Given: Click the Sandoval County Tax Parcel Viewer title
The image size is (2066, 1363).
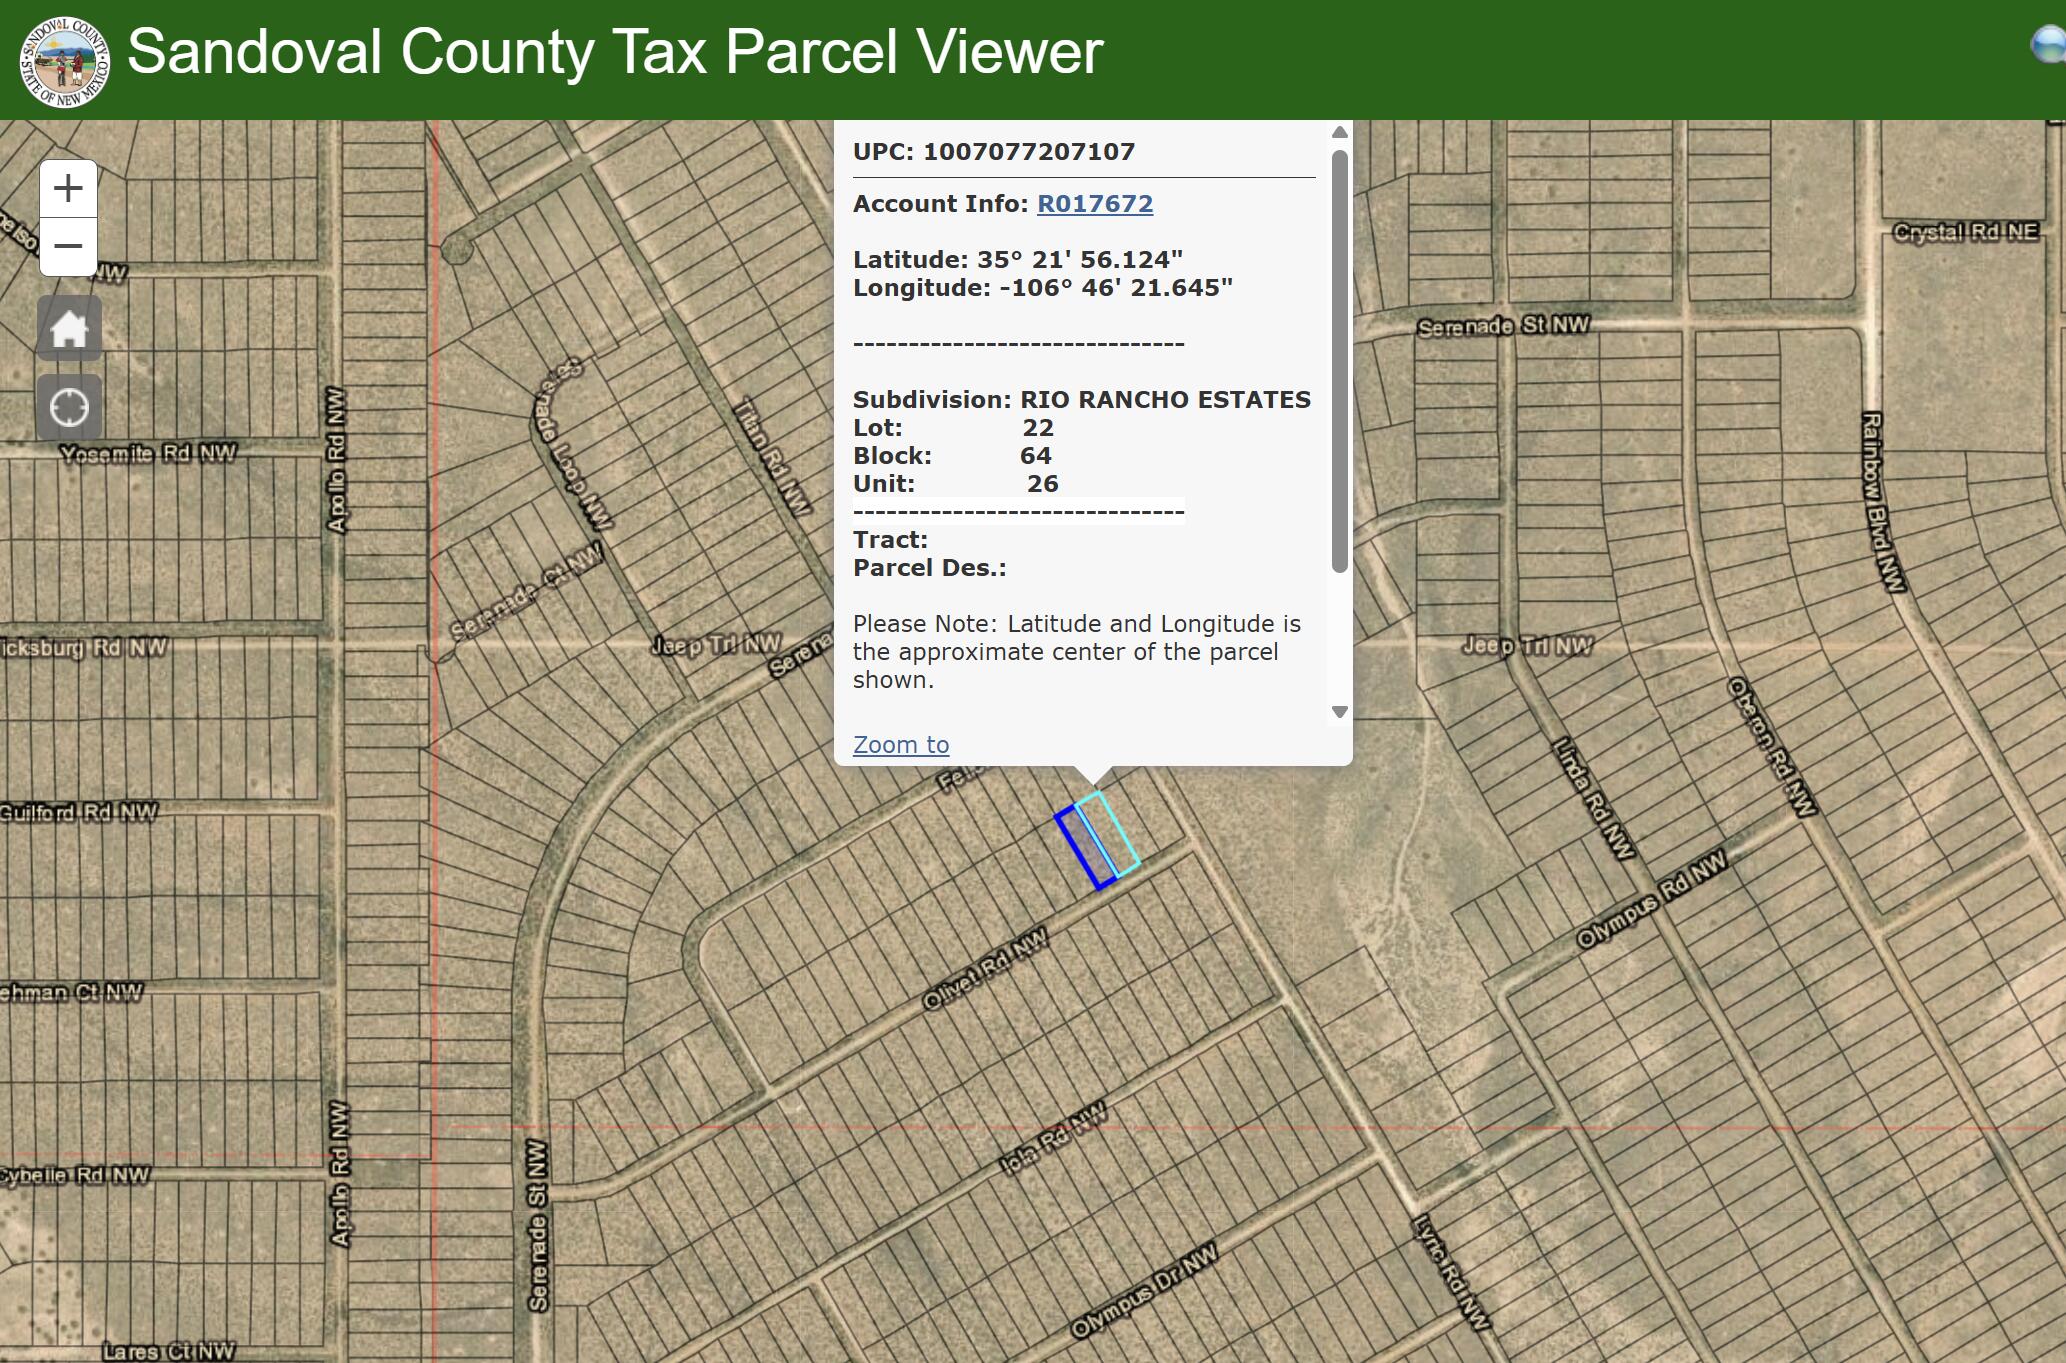Looking at the screenshot, I should click(x=615, y=52).
